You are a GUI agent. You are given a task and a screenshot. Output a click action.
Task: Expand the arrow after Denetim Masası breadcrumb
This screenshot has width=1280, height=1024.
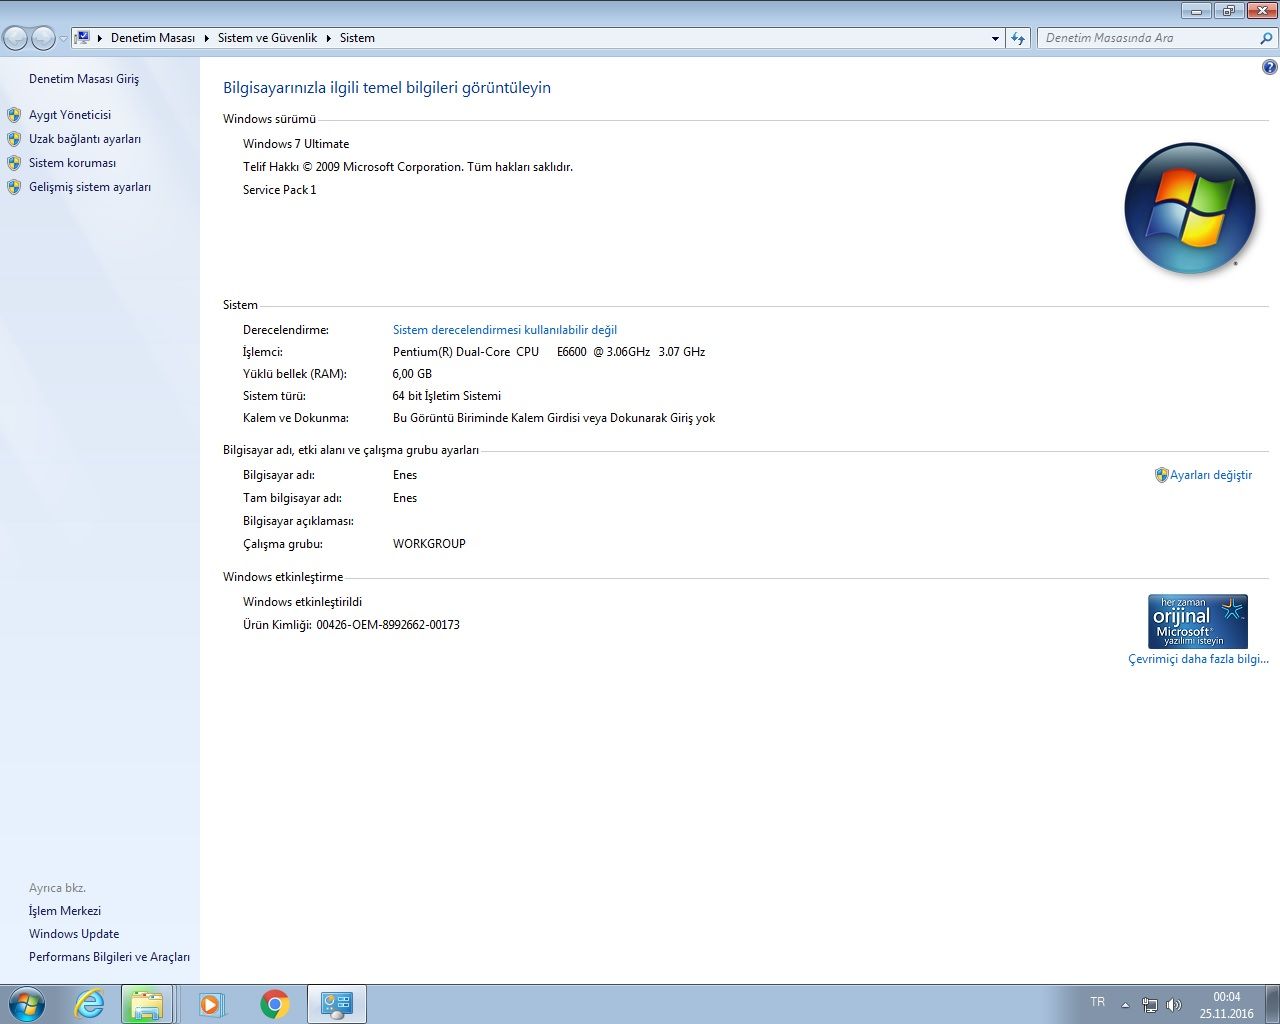tap(207, 38)
